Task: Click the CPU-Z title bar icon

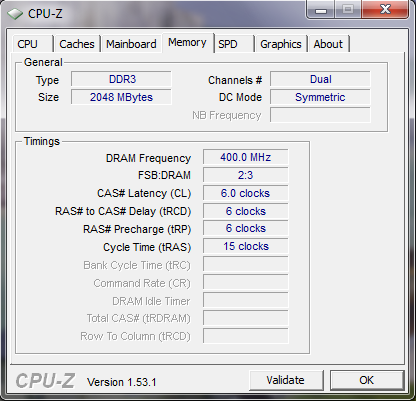Action: (x=15, y=14)
